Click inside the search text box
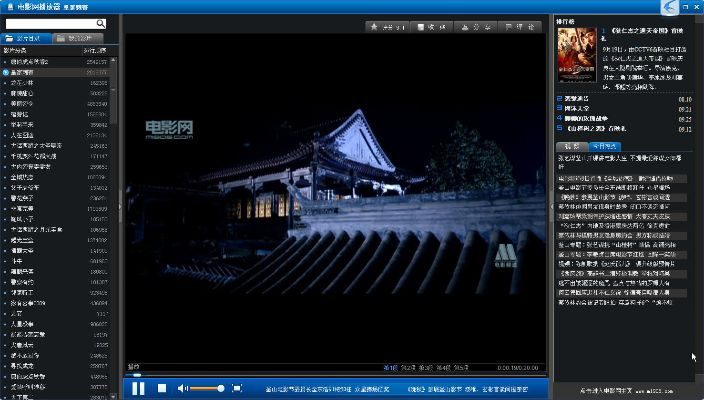The width and height of the screenshot is (704, 400). pos(50,23)
